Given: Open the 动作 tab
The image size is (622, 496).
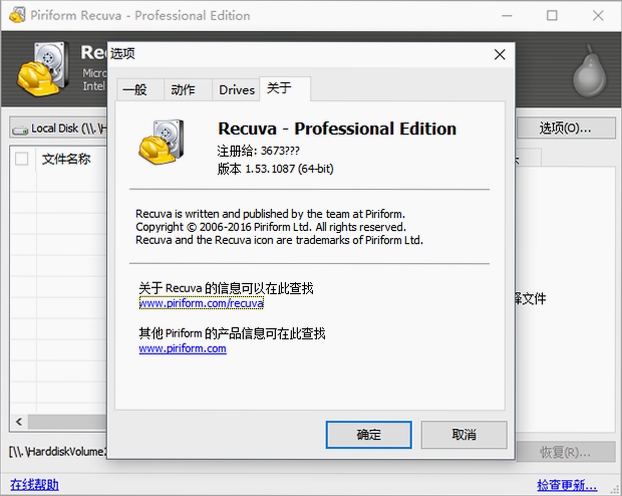Looking at the screenshot, I should [187, 90].
